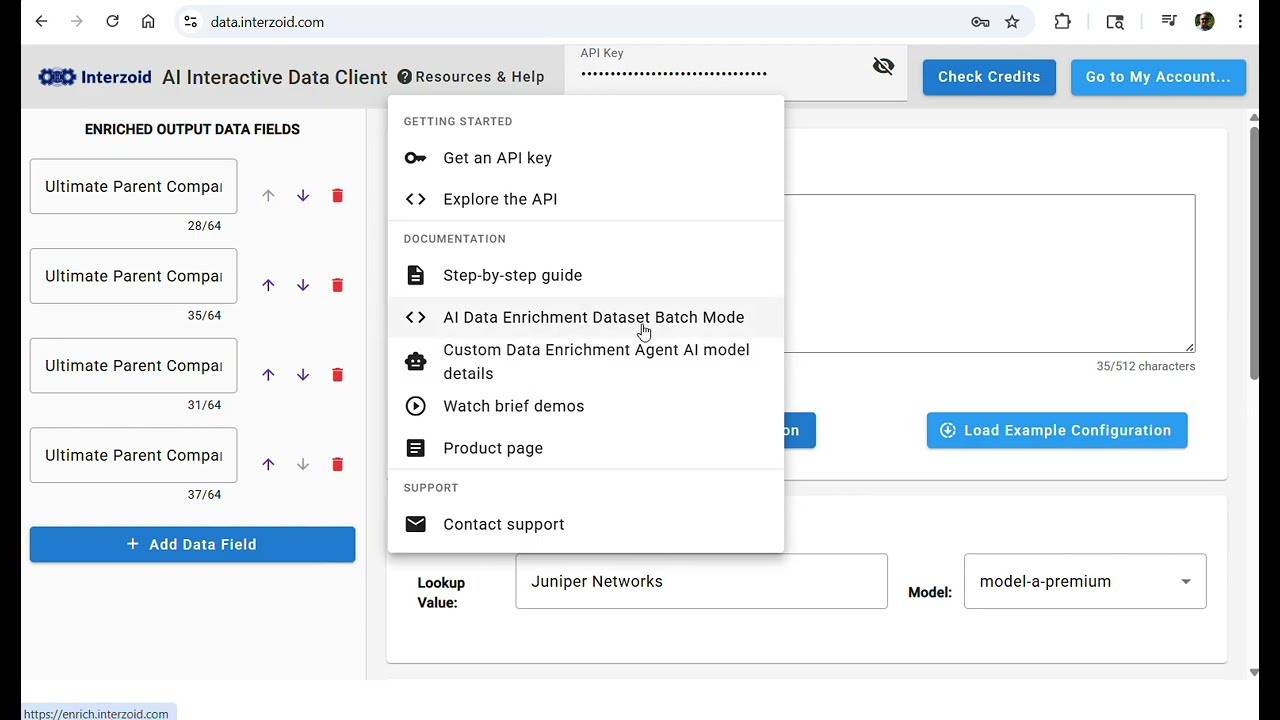Click second Ultimate Parent Company field (35/64)

point(133,276)
